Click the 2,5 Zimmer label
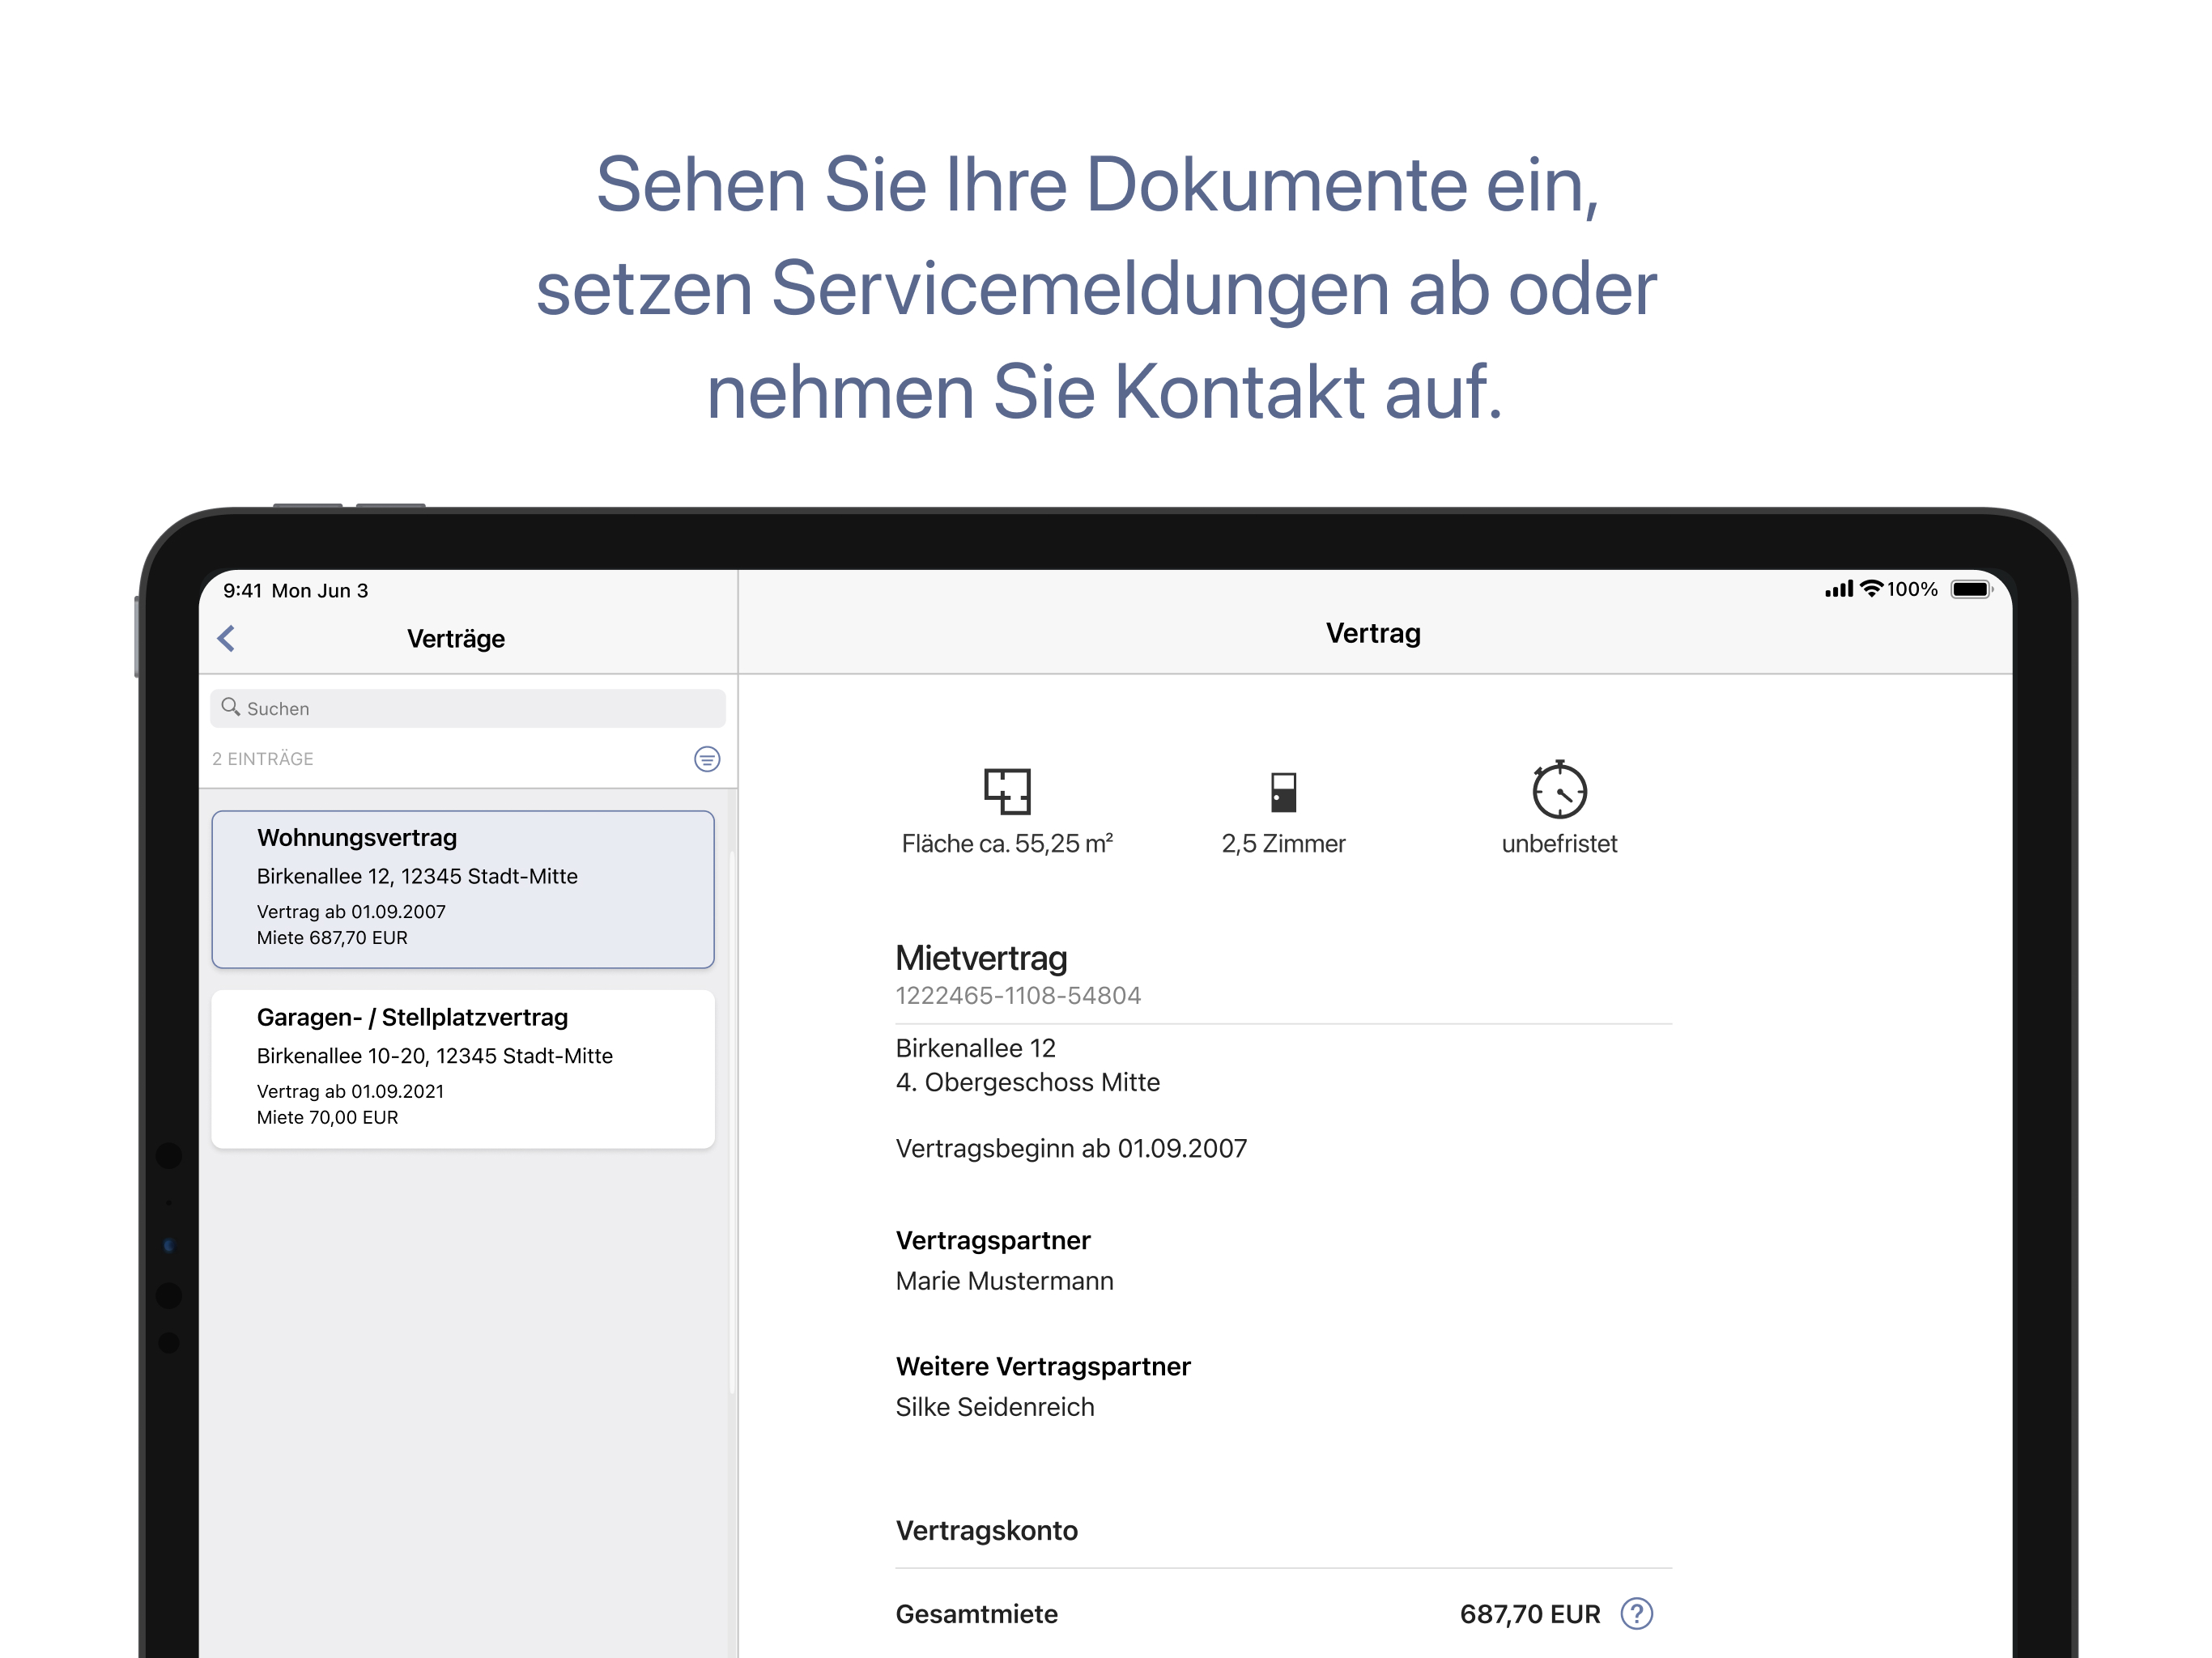Viewport: 2212px width, 1658px height. point(1283,844)
